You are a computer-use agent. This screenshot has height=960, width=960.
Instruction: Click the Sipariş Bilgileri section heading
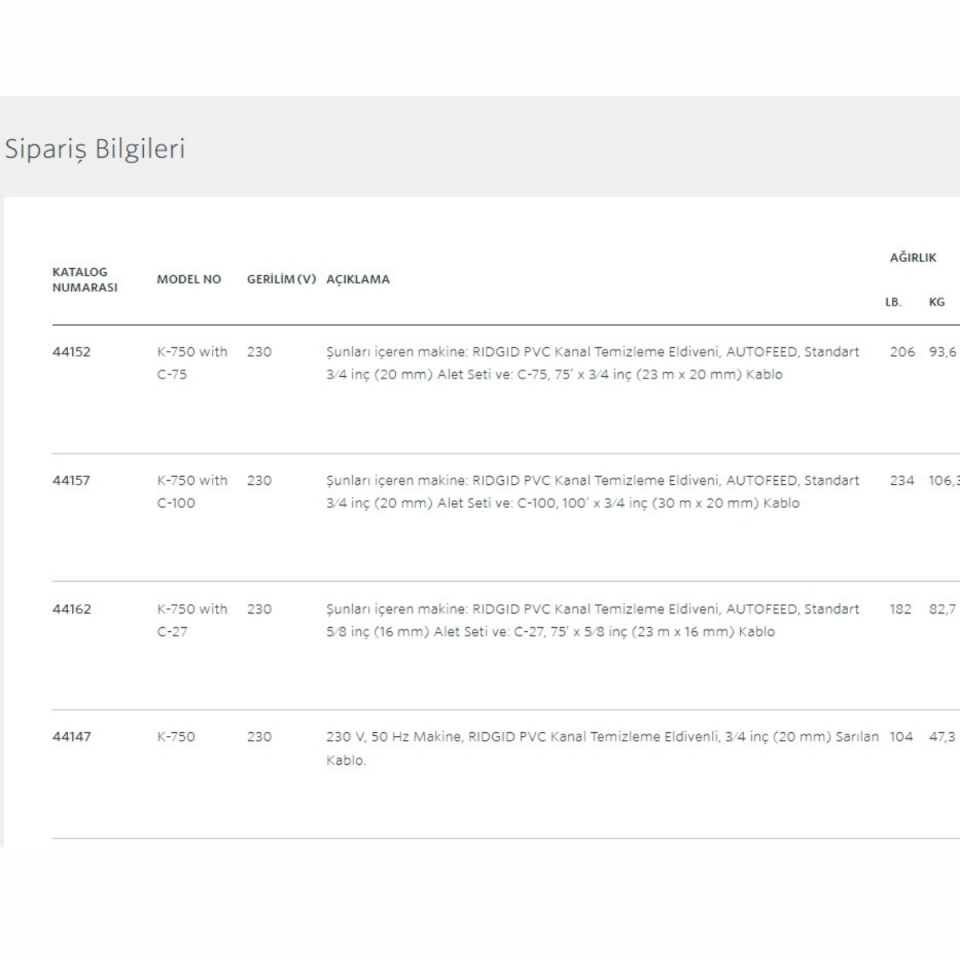[x=95, y=149]
